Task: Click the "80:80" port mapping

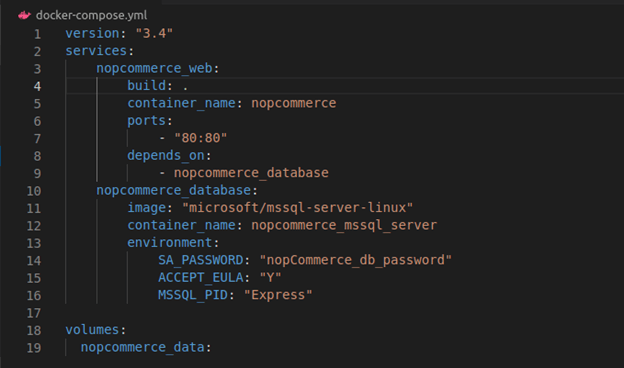Action: 201,138
